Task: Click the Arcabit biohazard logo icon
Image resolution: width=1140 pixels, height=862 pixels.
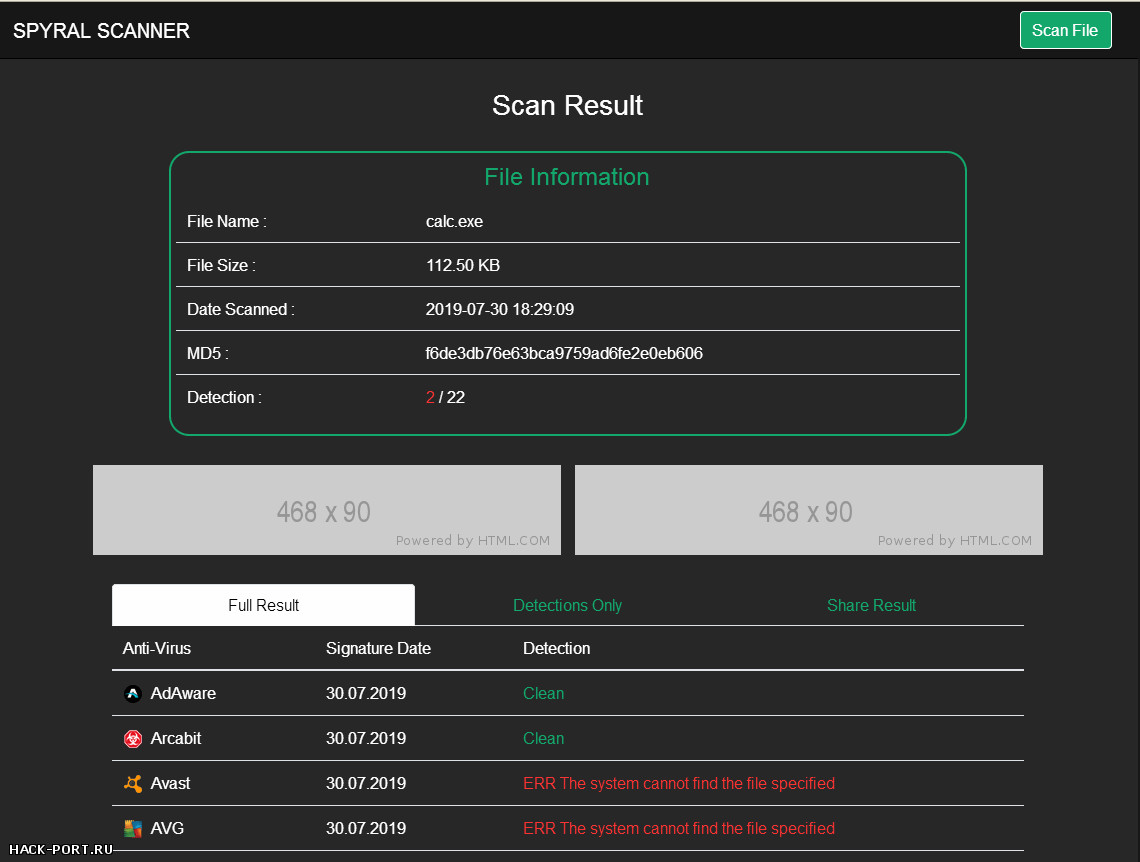Action: coord(132,738)
